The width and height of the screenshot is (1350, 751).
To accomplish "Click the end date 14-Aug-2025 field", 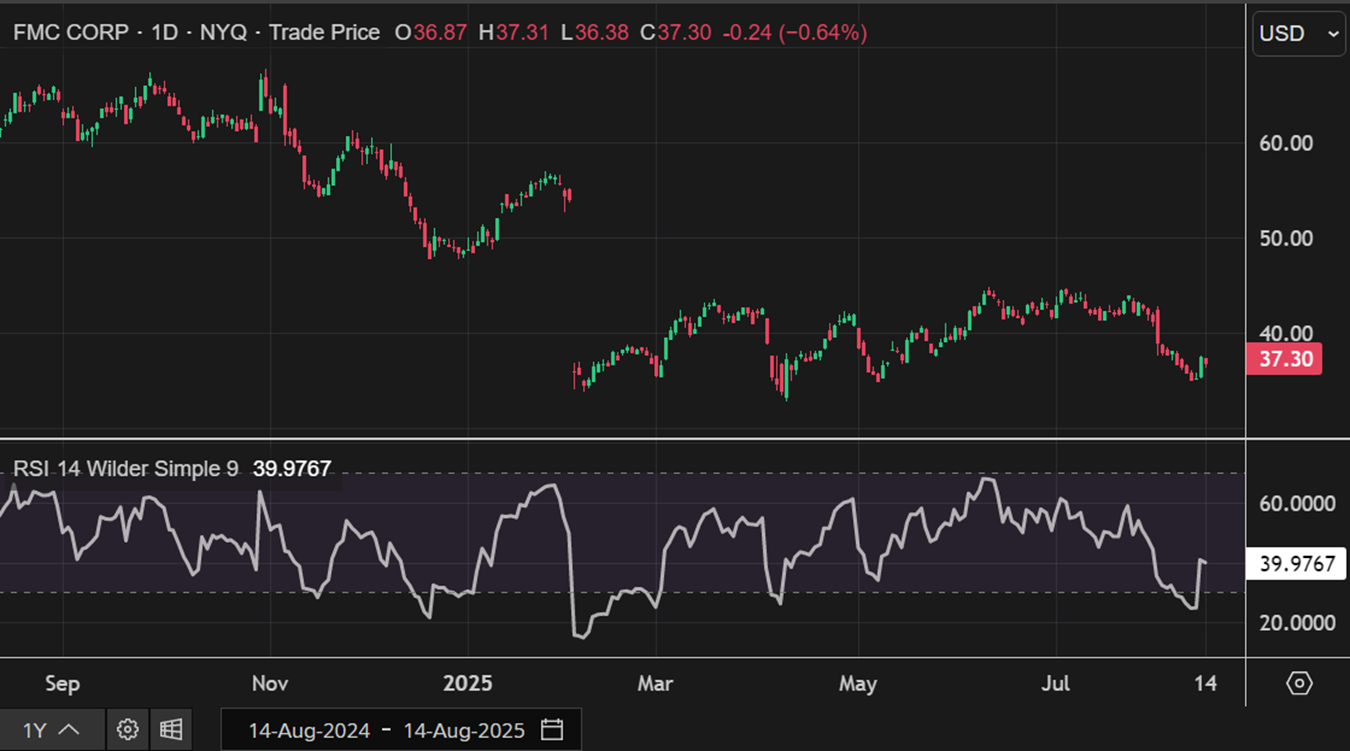I will click(x=463, y=730).
